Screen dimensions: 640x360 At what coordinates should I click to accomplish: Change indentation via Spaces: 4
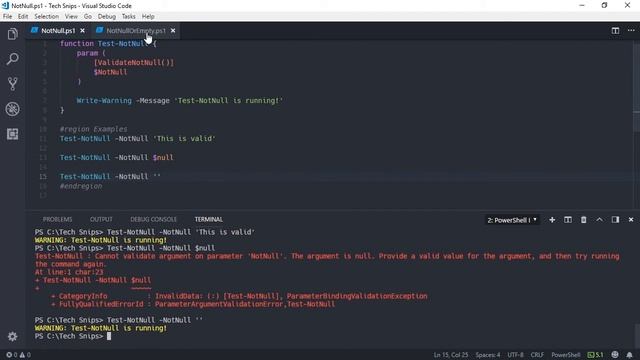[488, 355]
